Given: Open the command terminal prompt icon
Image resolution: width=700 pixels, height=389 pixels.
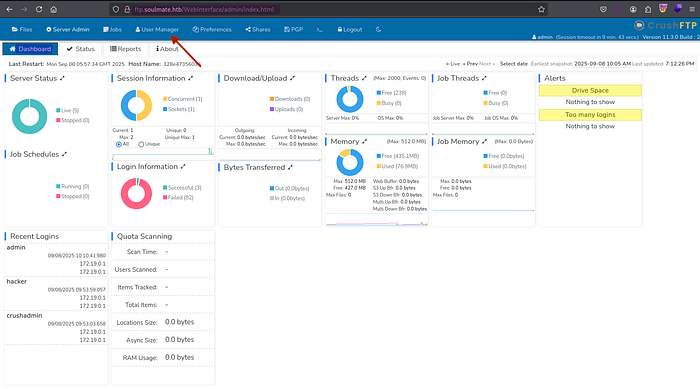Looking at the screenshot, I should [319, 29].
